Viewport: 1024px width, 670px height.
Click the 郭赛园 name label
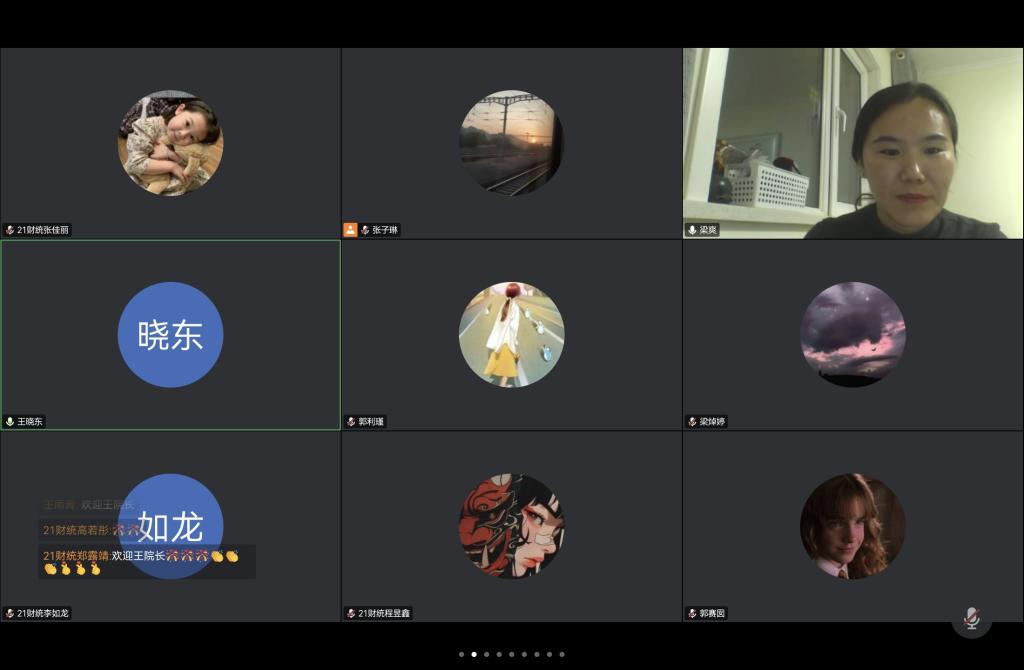pos(712,613)
